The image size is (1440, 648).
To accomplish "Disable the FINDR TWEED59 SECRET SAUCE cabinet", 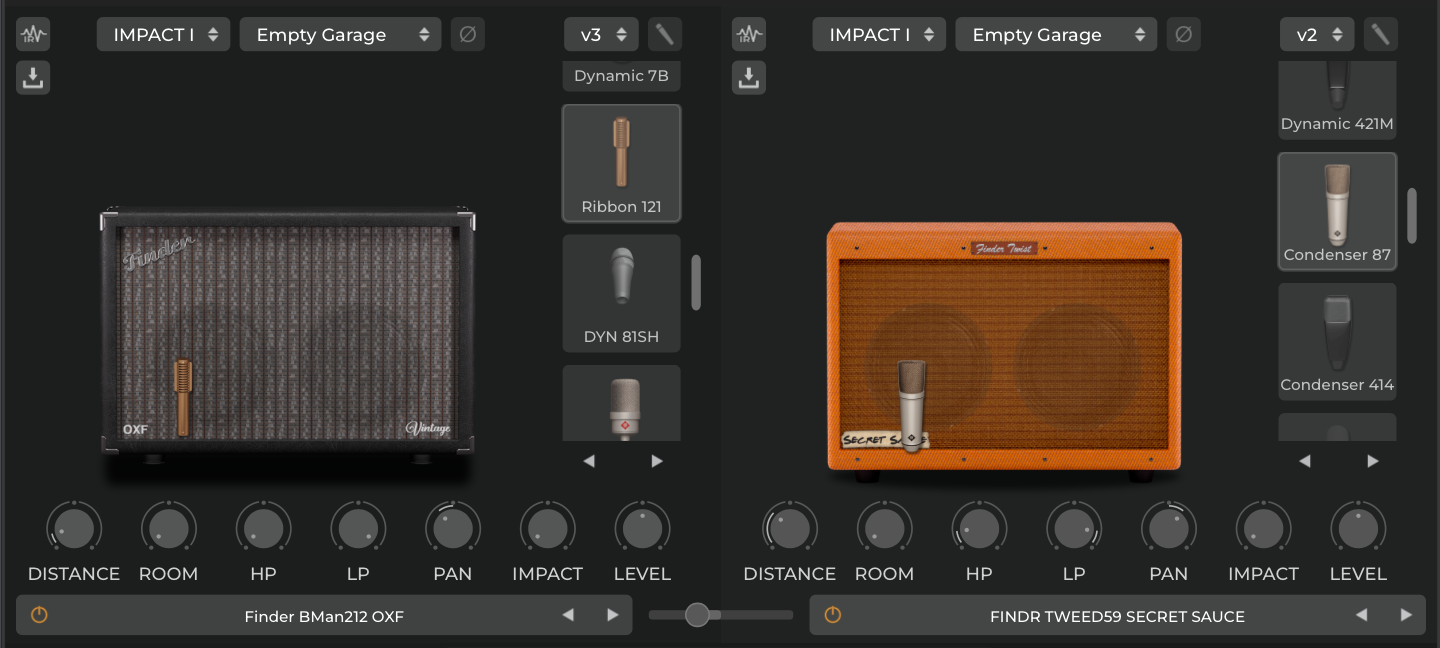I will (832, 616).
